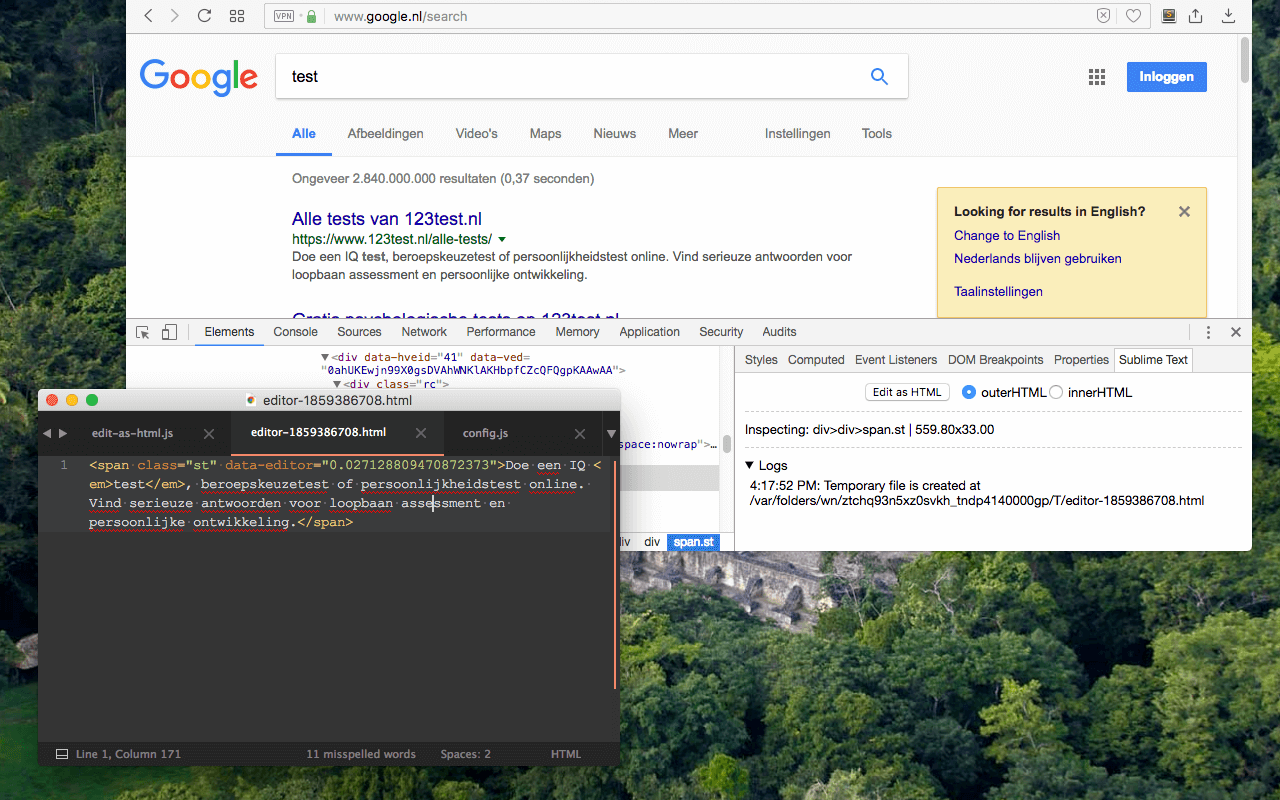
Task: Switch to the Afbeeldingen tab
Action: [x=385, y=134]
